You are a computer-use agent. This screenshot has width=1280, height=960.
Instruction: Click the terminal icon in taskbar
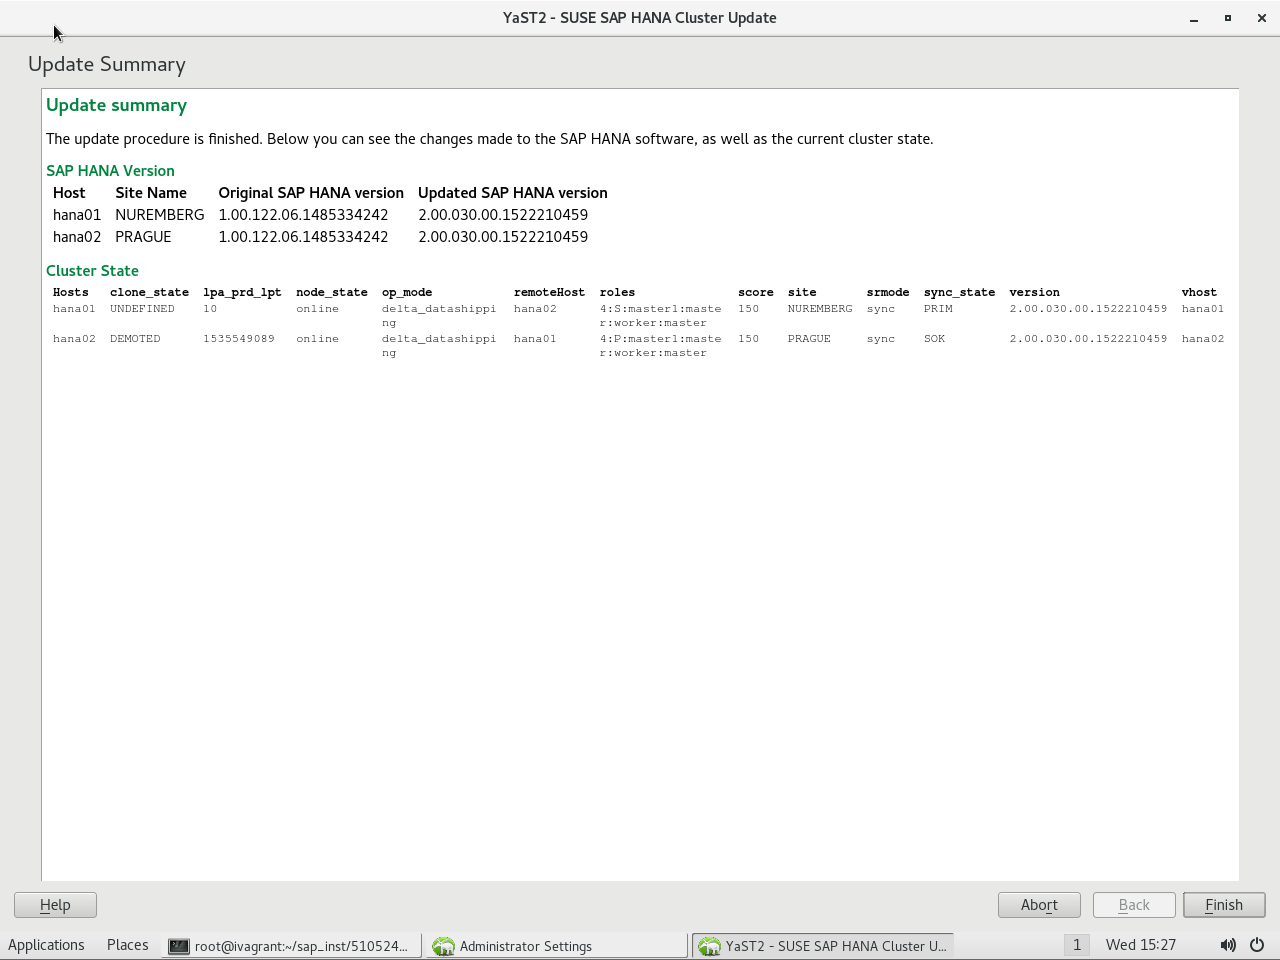179,946
